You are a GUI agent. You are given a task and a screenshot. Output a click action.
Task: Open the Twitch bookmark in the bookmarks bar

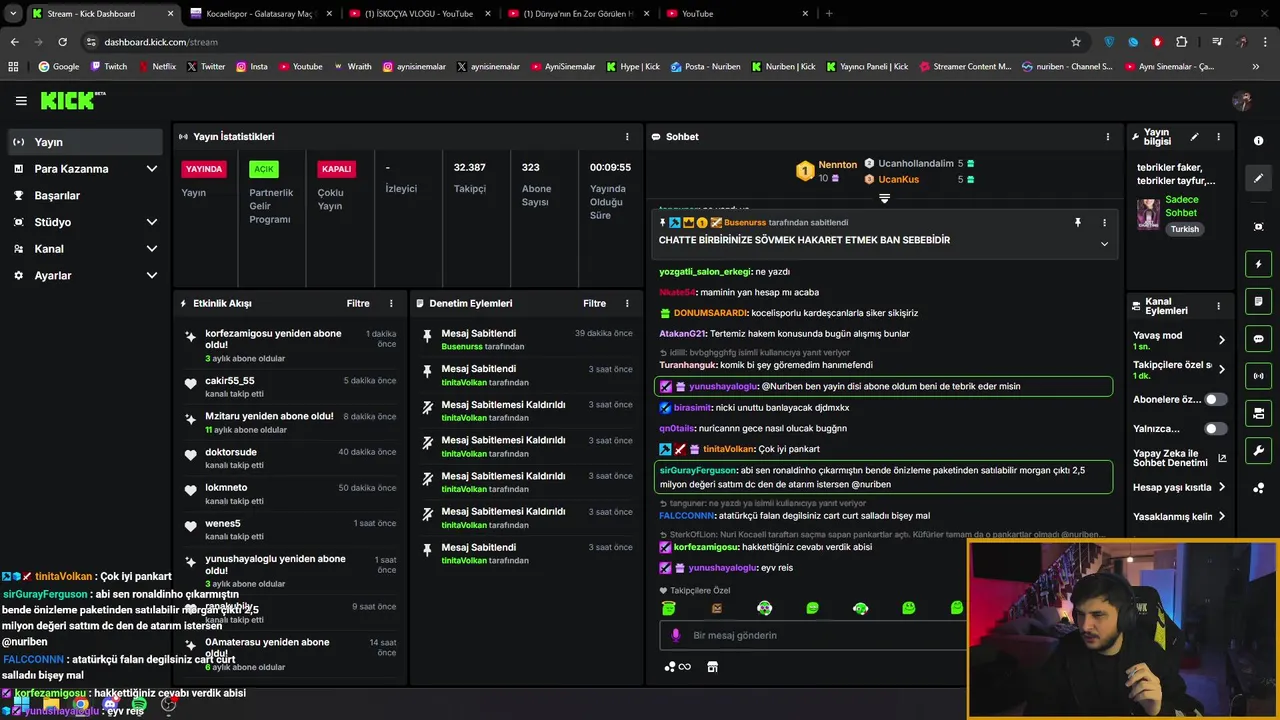pos(109,67)
